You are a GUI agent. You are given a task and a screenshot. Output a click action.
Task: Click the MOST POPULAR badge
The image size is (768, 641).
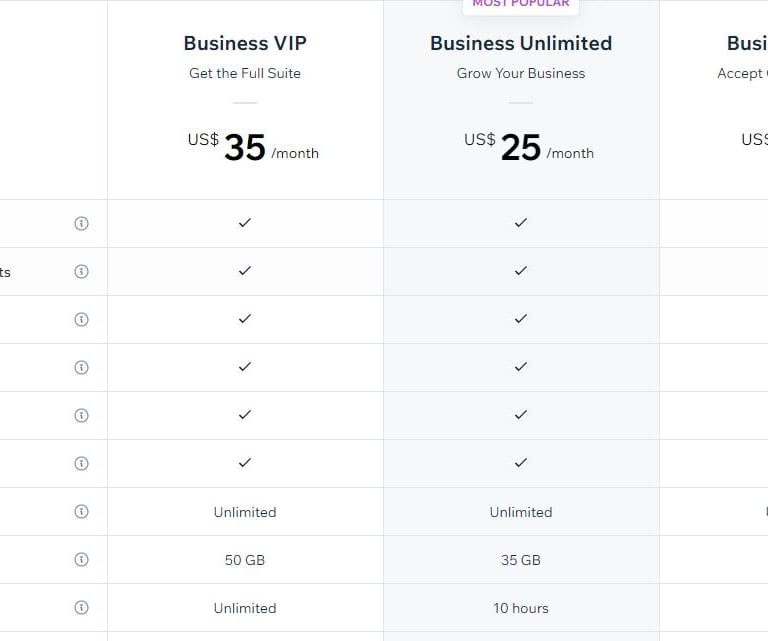coord(521,4)
